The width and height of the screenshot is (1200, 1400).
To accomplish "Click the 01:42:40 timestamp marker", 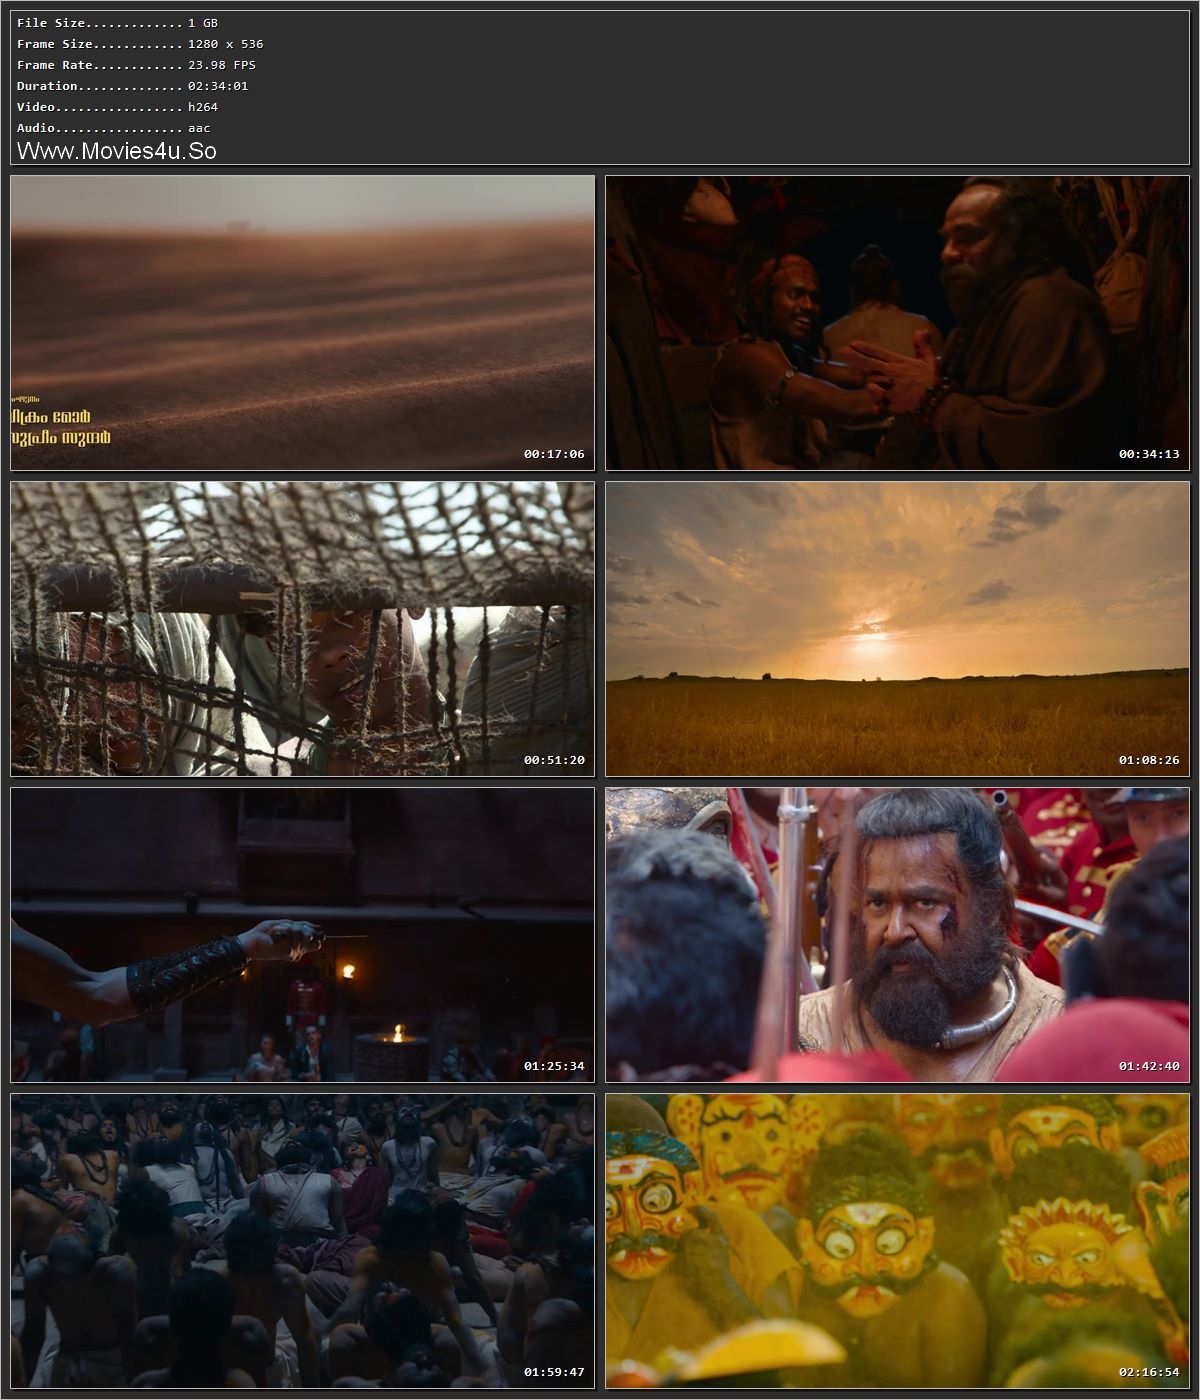I will point(1150,1064).
